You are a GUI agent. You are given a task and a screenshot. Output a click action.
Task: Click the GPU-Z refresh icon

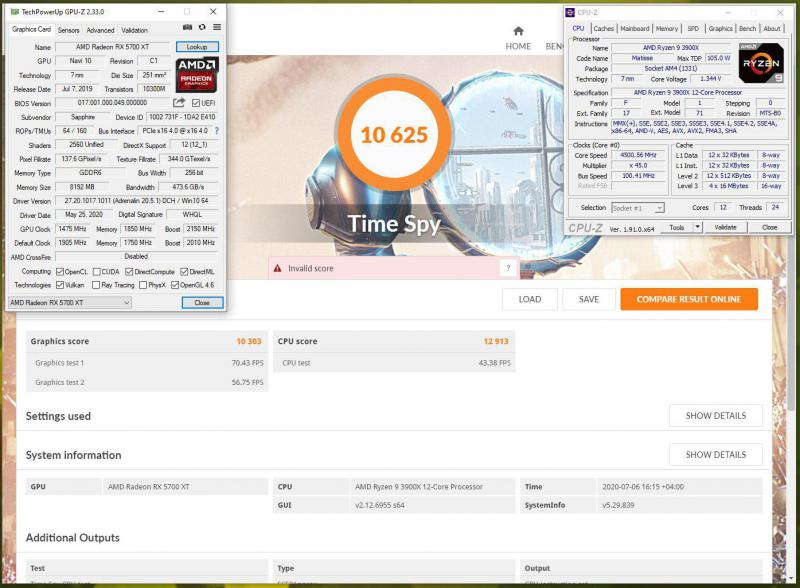(x=202, y=28)
